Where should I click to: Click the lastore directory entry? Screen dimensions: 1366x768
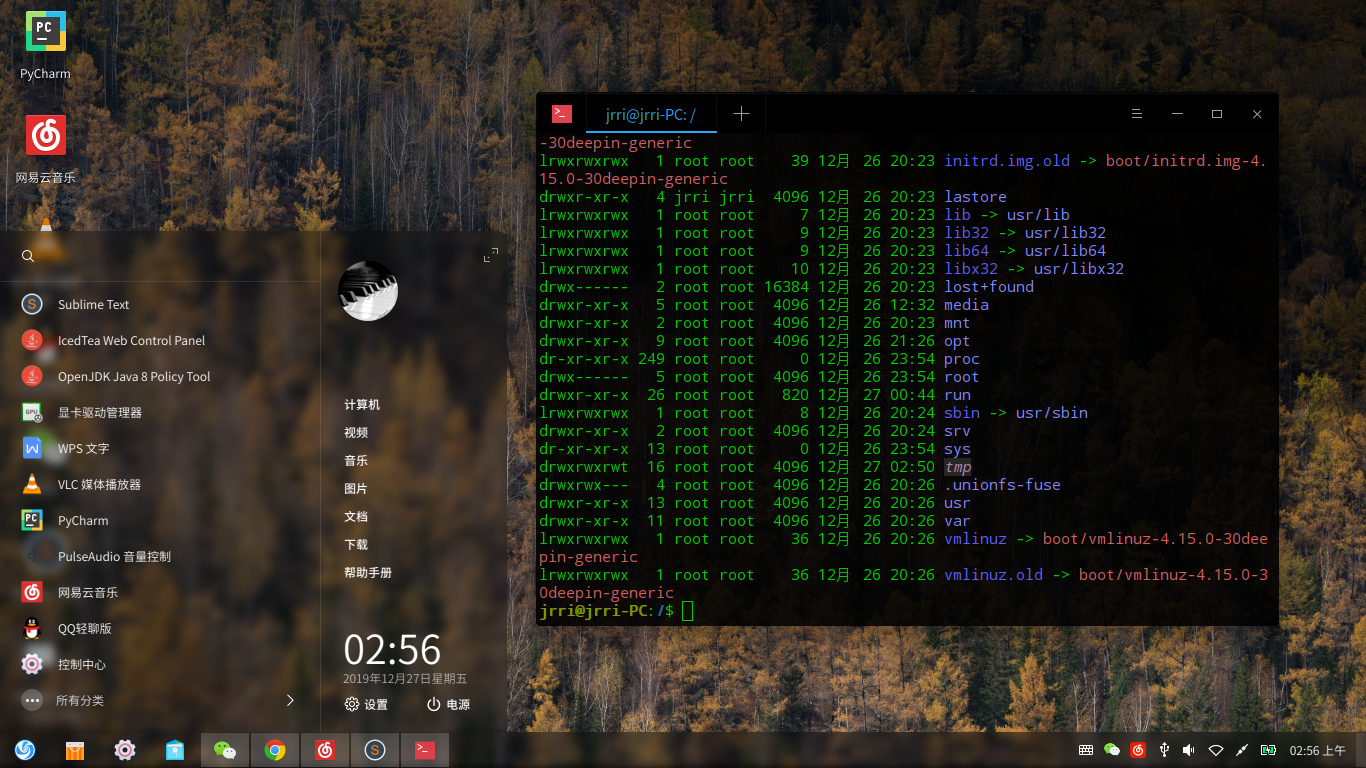975,197
